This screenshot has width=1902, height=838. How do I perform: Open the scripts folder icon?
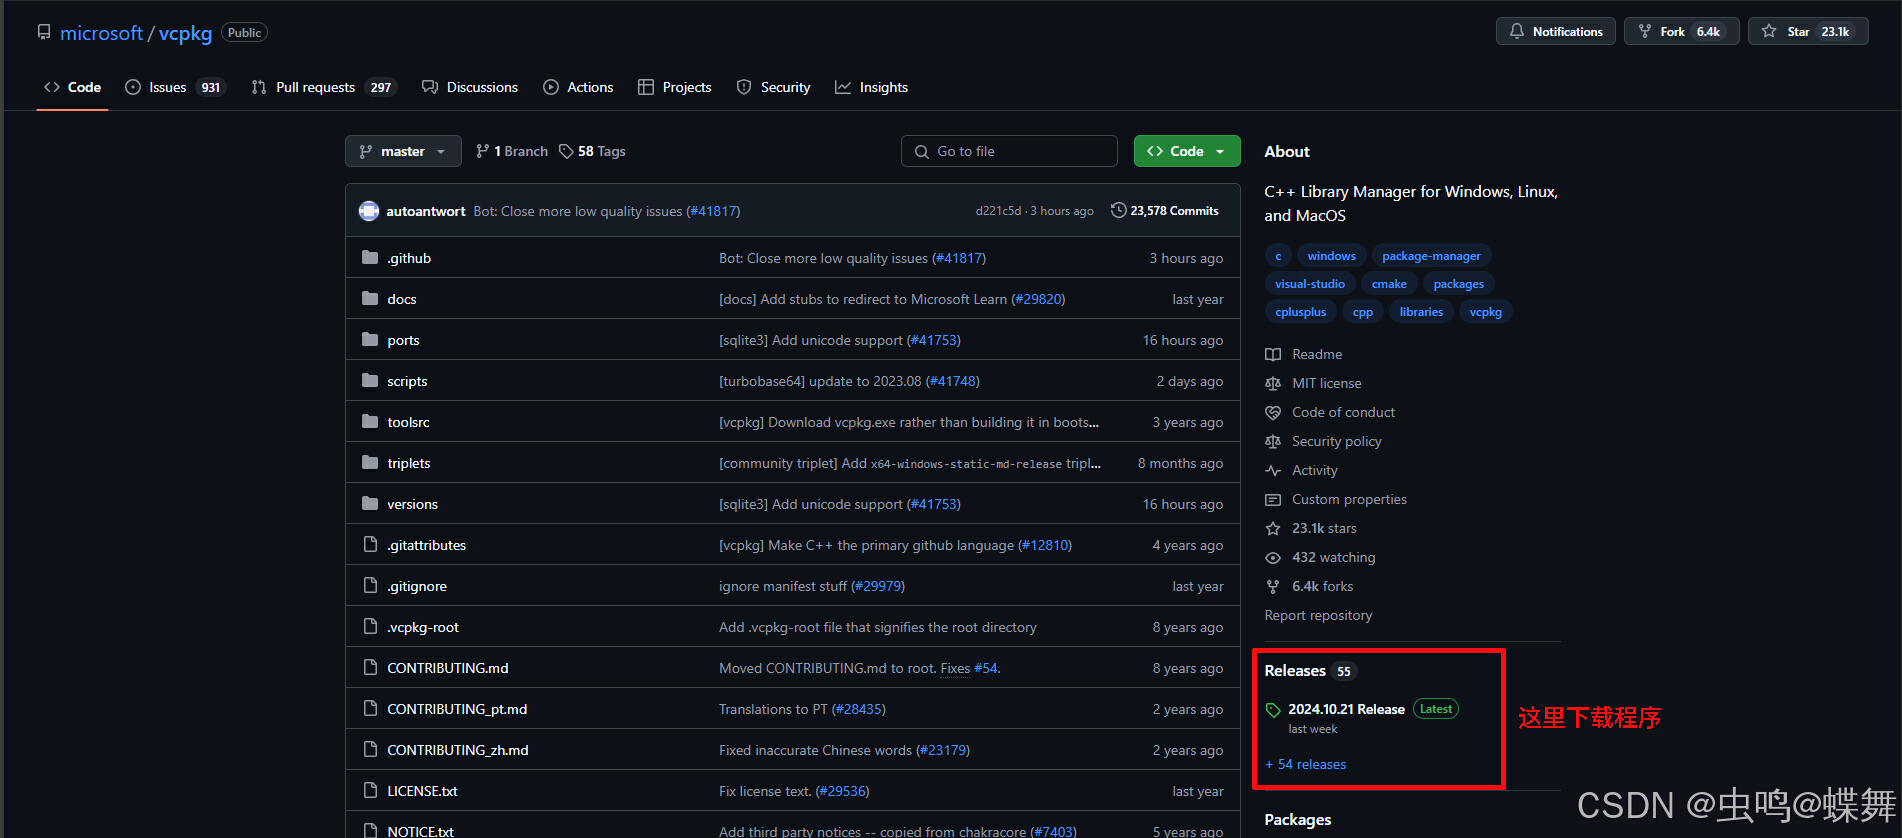click(x=370, y=381)
